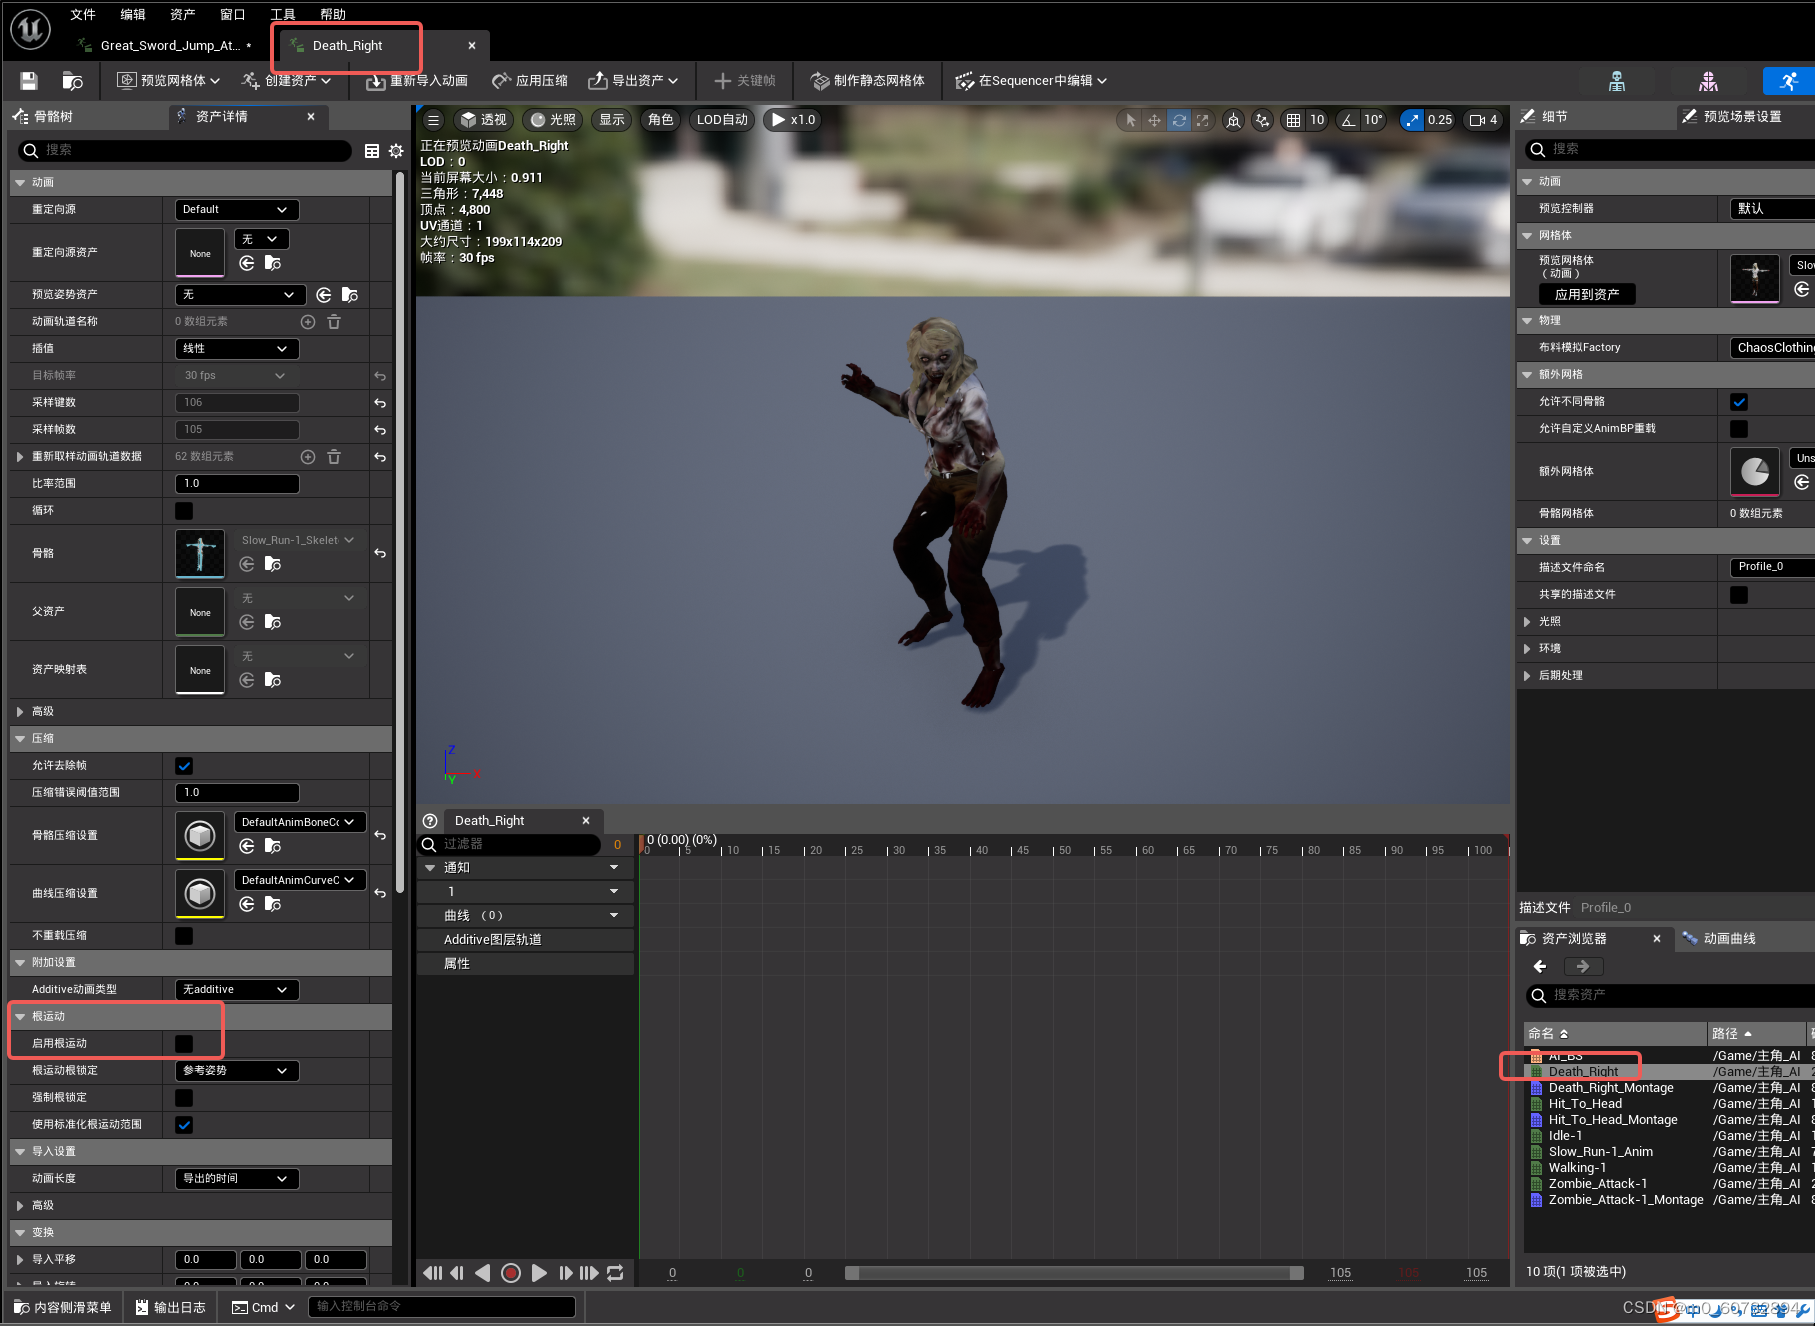Toggle the allow frame stripping checkbox
Screen dimensions: 1815x1326
coord(184,766)
